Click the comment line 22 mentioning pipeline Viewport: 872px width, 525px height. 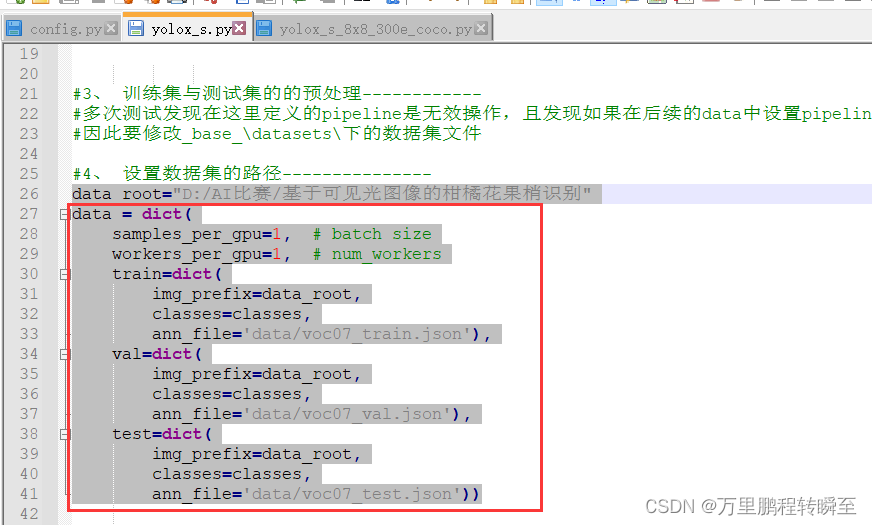(x=472, y=113)
